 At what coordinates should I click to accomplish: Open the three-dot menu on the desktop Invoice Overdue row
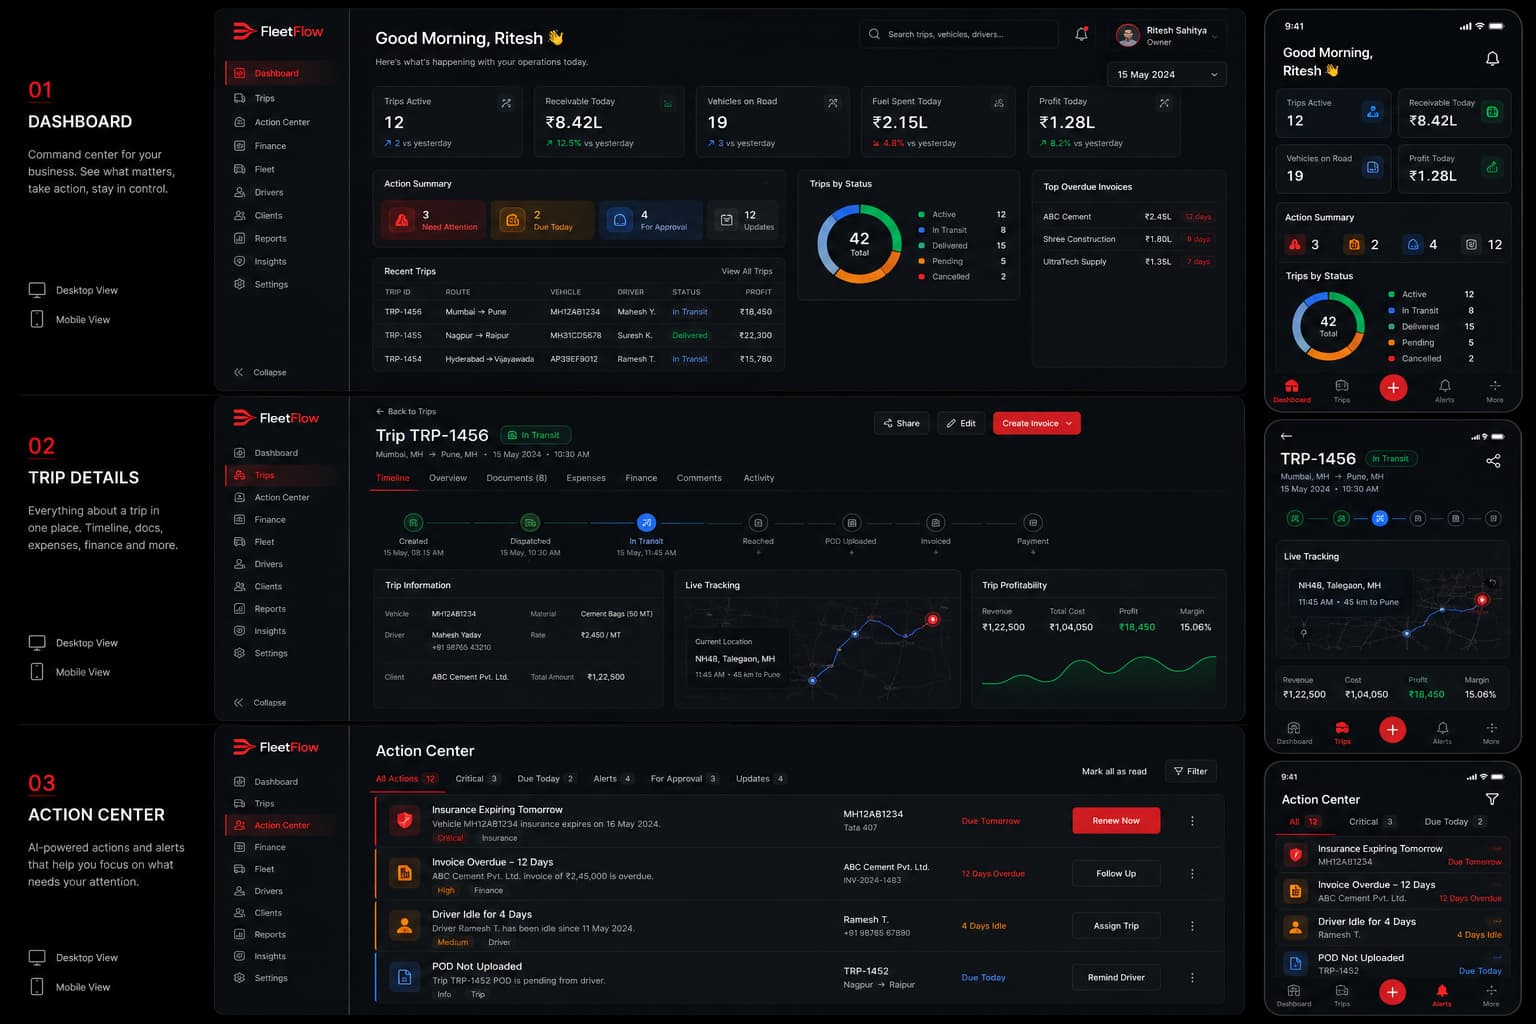[1192, 874]
